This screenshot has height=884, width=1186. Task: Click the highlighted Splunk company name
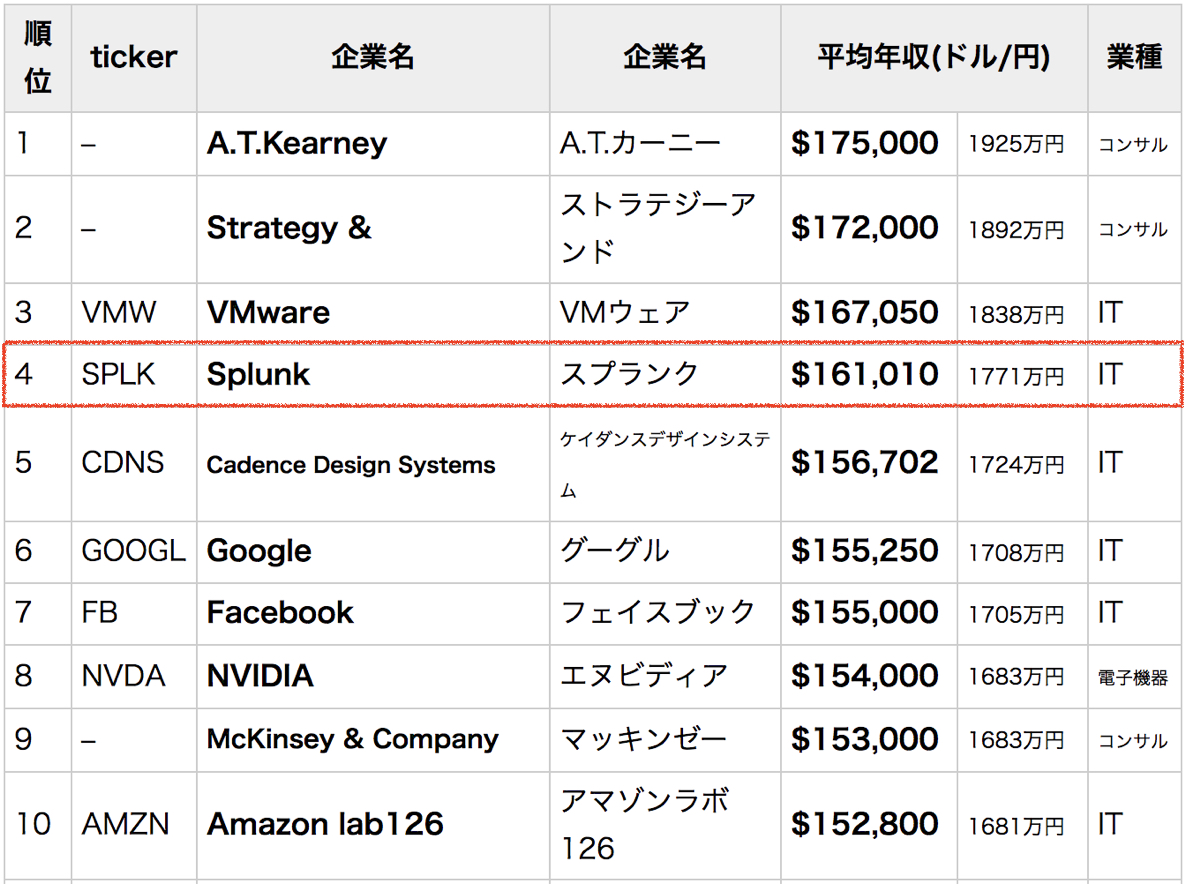[258, 374]
